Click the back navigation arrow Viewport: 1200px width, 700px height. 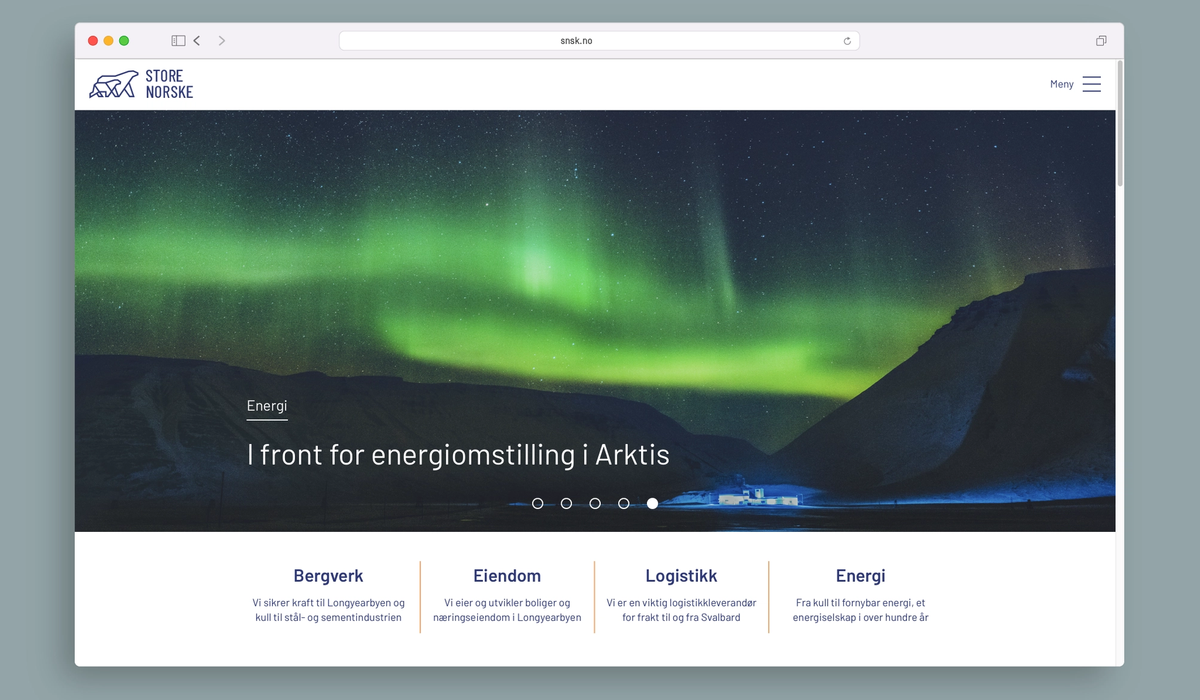(197, 40)
